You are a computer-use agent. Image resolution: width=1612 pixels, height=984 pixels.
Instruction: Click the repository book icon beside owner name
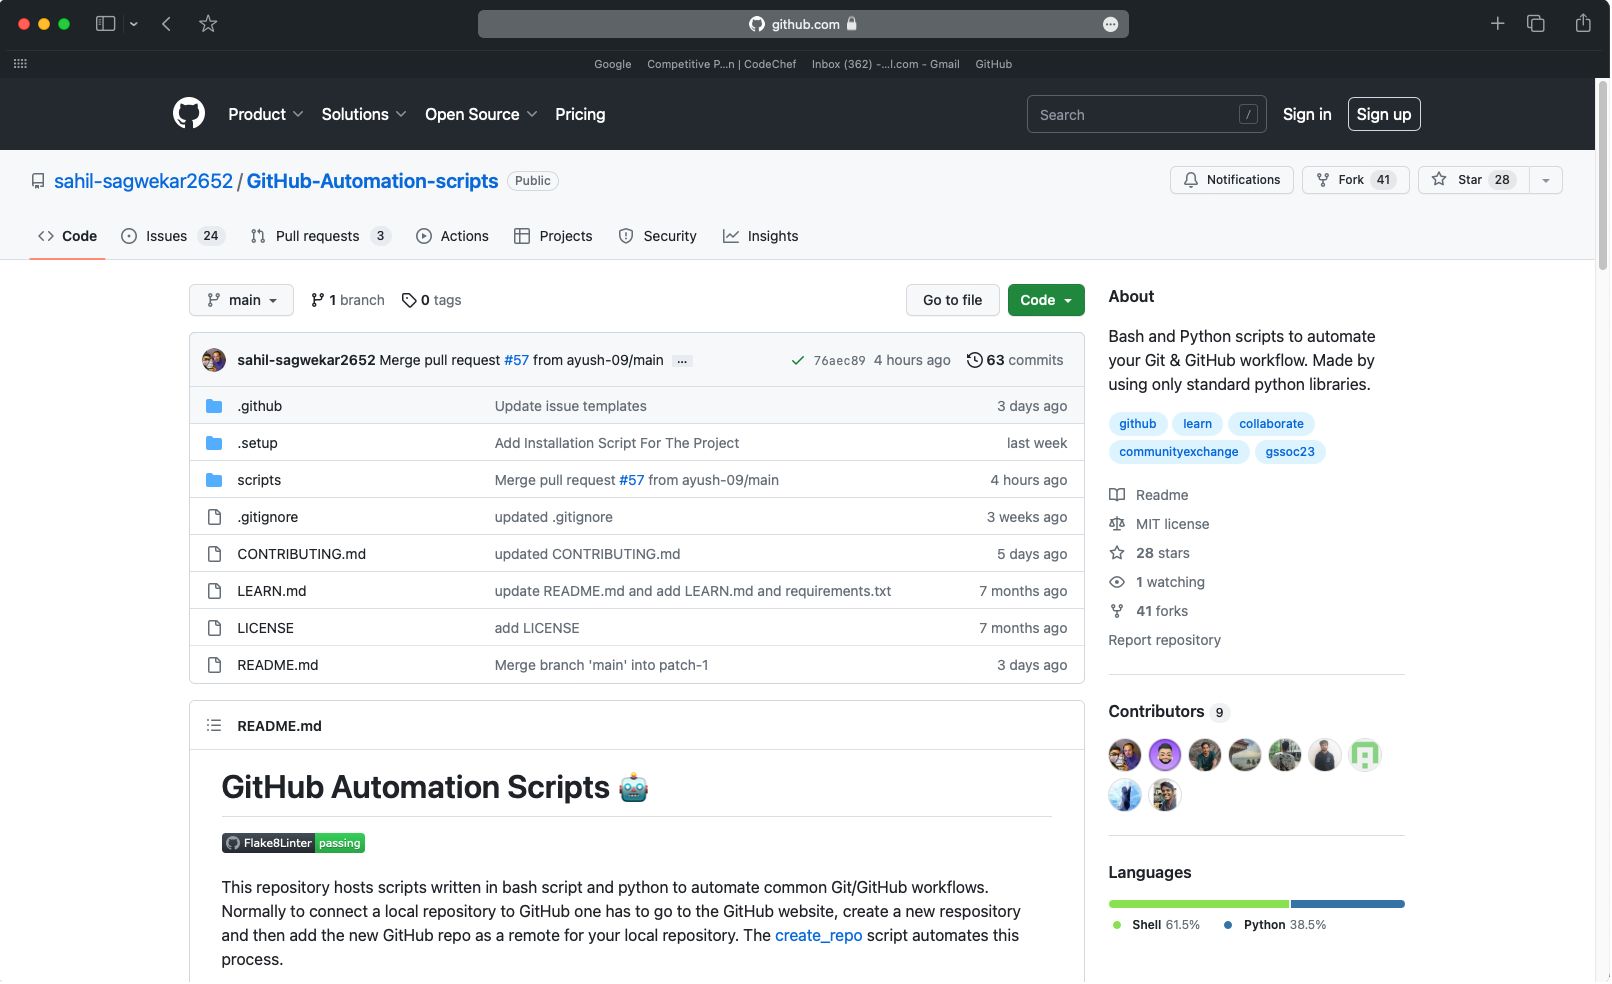38,181
